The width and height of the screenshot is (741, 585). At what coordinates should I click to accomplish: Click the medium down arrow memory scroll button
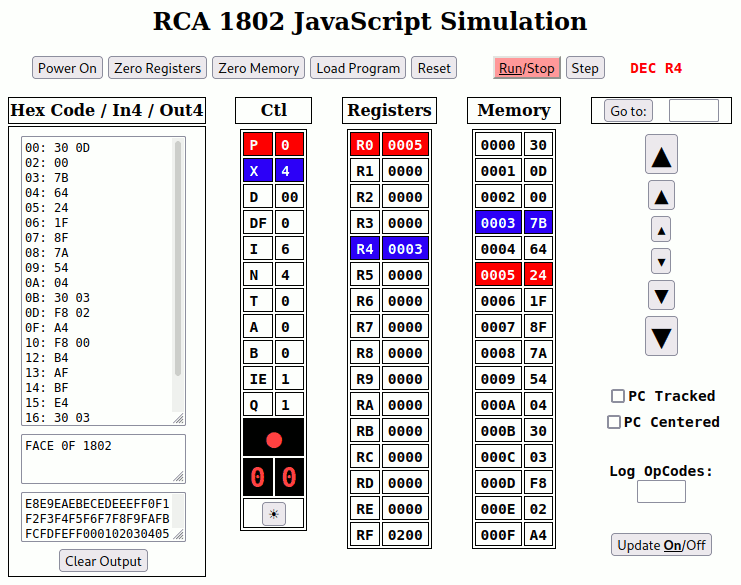click(661, 295)
